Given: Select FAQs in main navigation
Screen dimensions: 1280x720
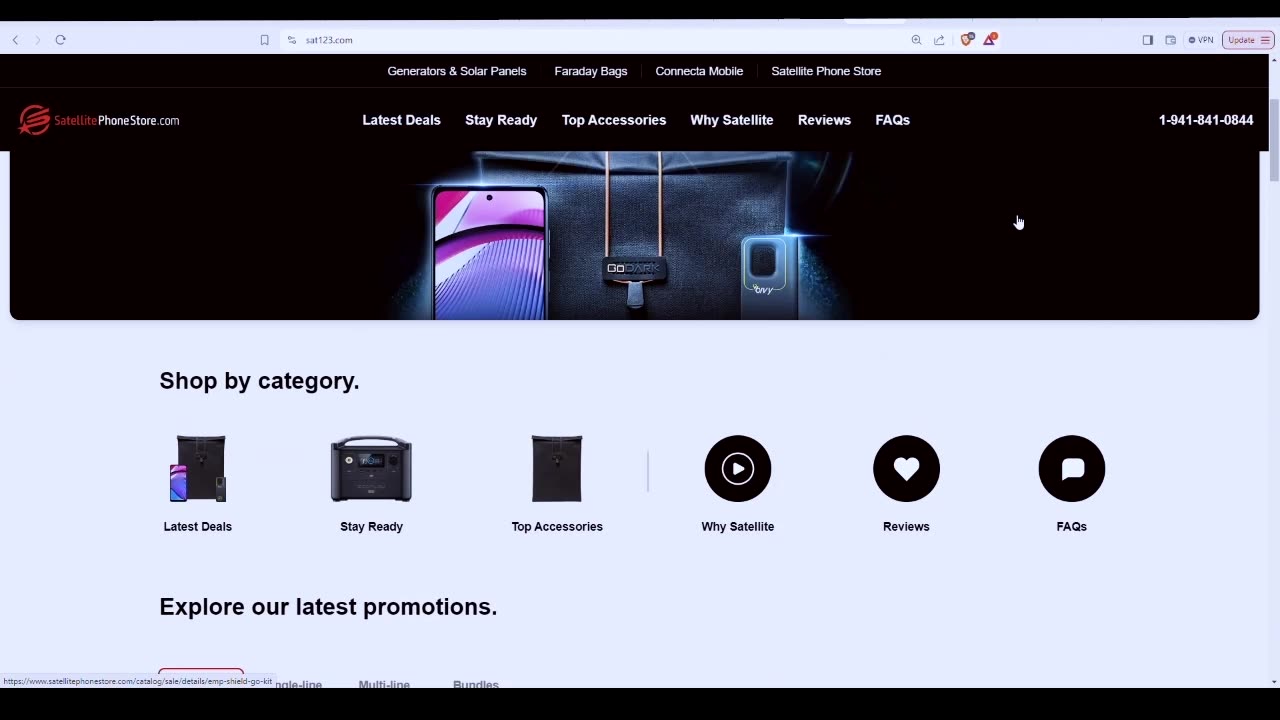Looking at the screenshot, I should (x=893, y=120).
